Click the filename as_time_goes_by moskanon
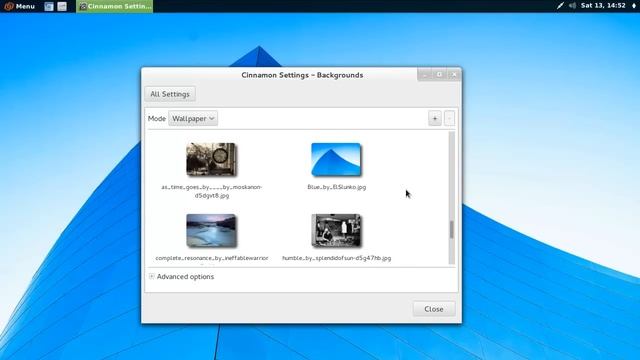Image resolution: width=640 pixels, height=360 pixels. [x=211, y=191]
